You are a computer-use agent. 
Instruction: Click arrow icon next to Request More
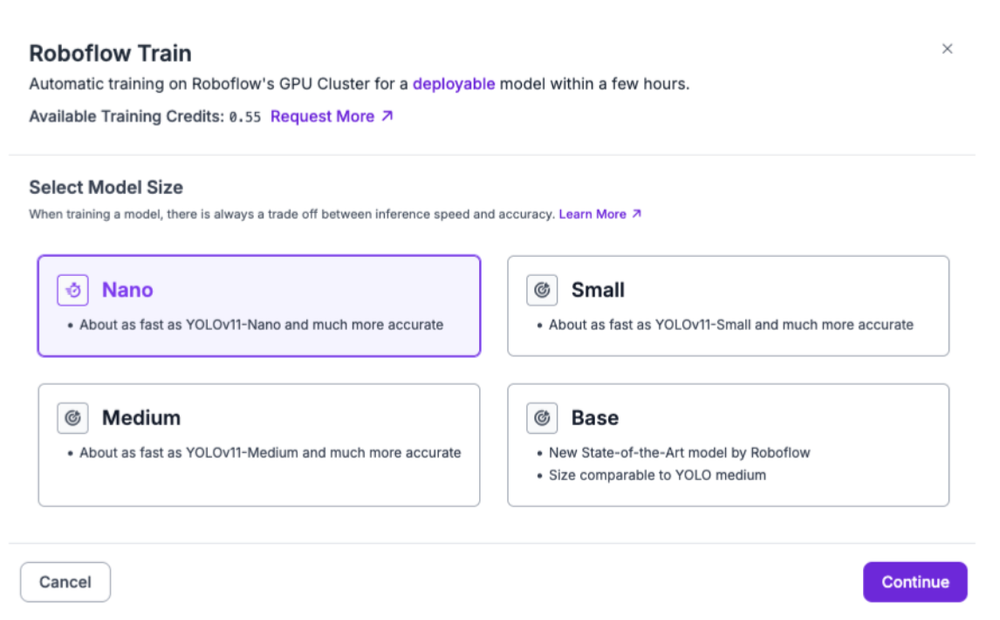point(388,117)
